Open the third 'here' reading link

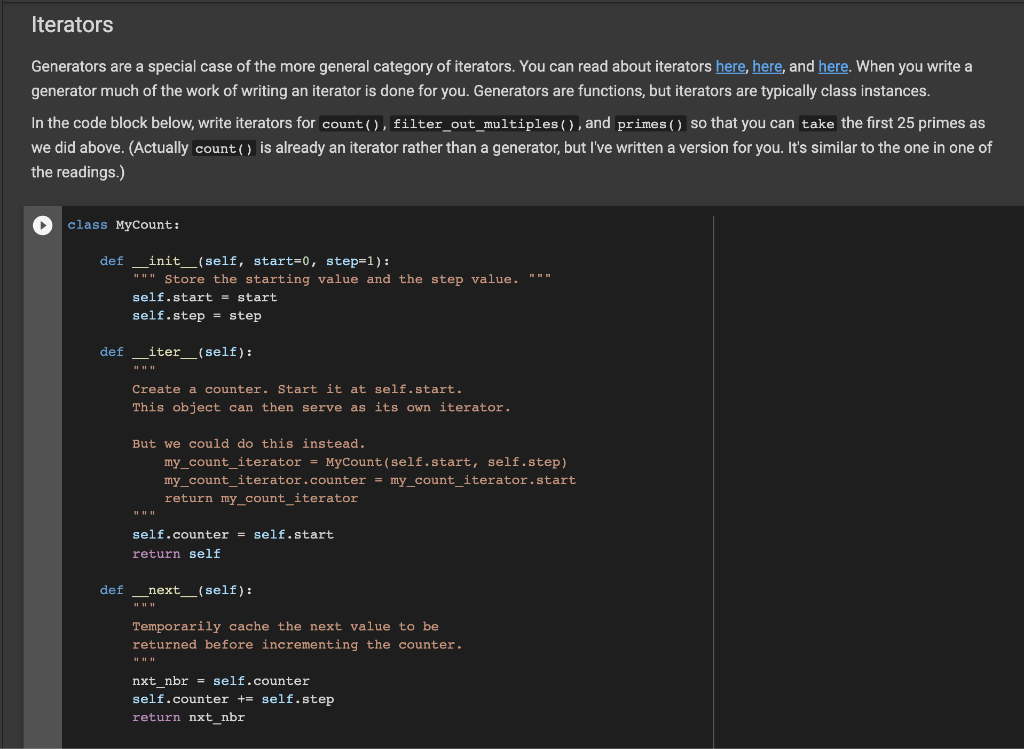click(x=833, y=66)
